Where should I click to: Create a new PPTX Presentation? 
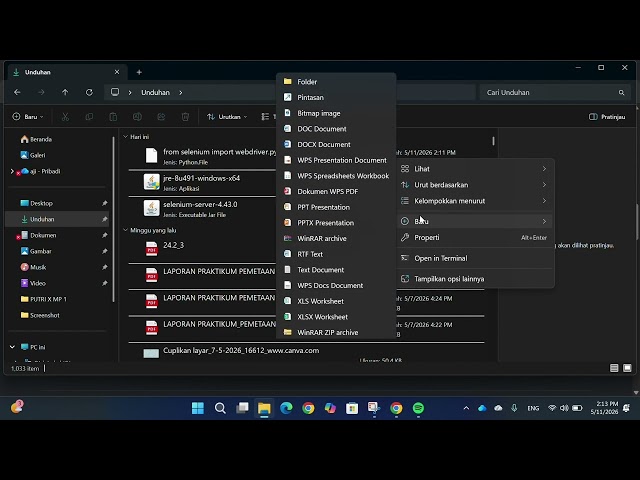336,223
